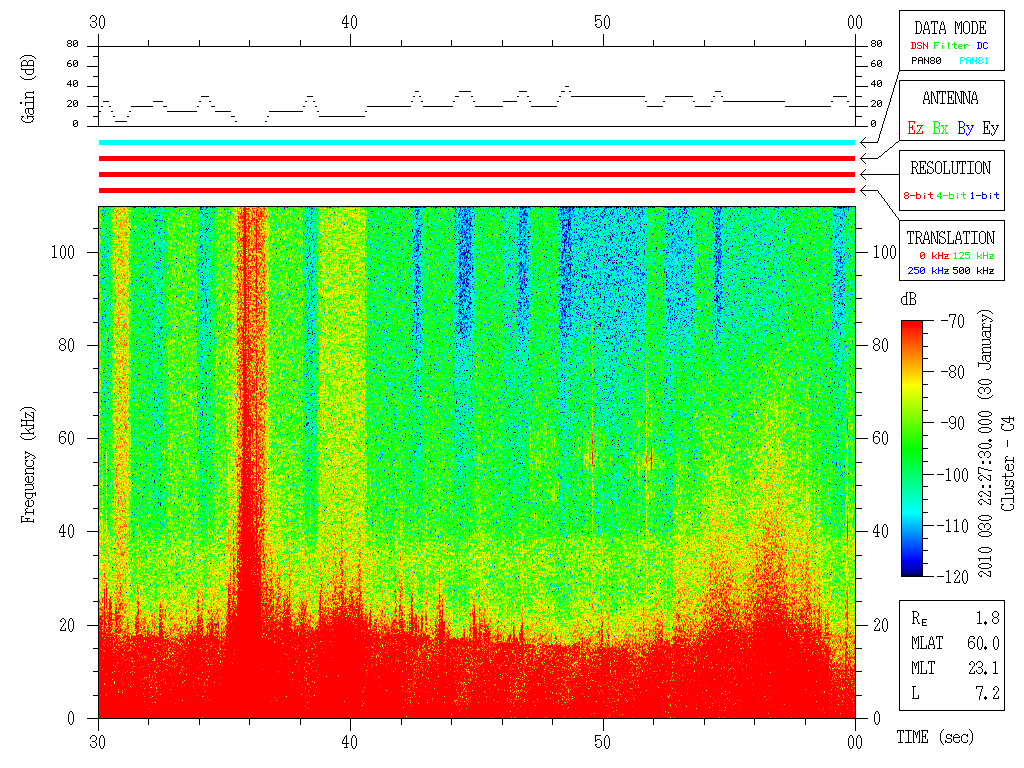The image size is (1024, 768).
Task: Click the DSN label in Data Mode legend
Action: pos(919,46)
